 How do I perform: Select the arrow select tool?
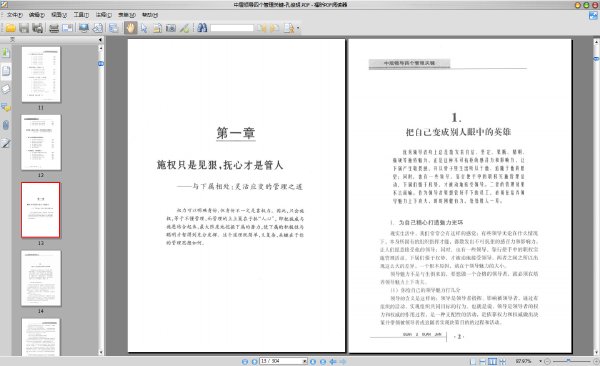point(144,28)
